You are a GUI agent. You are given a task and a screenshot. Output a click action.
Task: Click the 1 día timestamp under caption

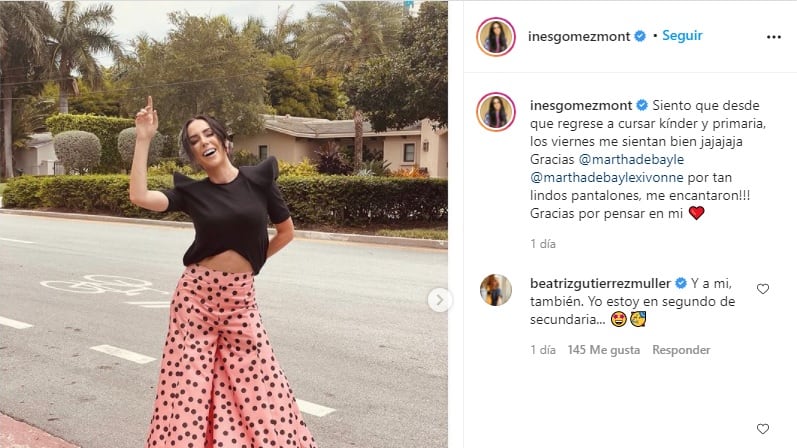click(543, 244)
